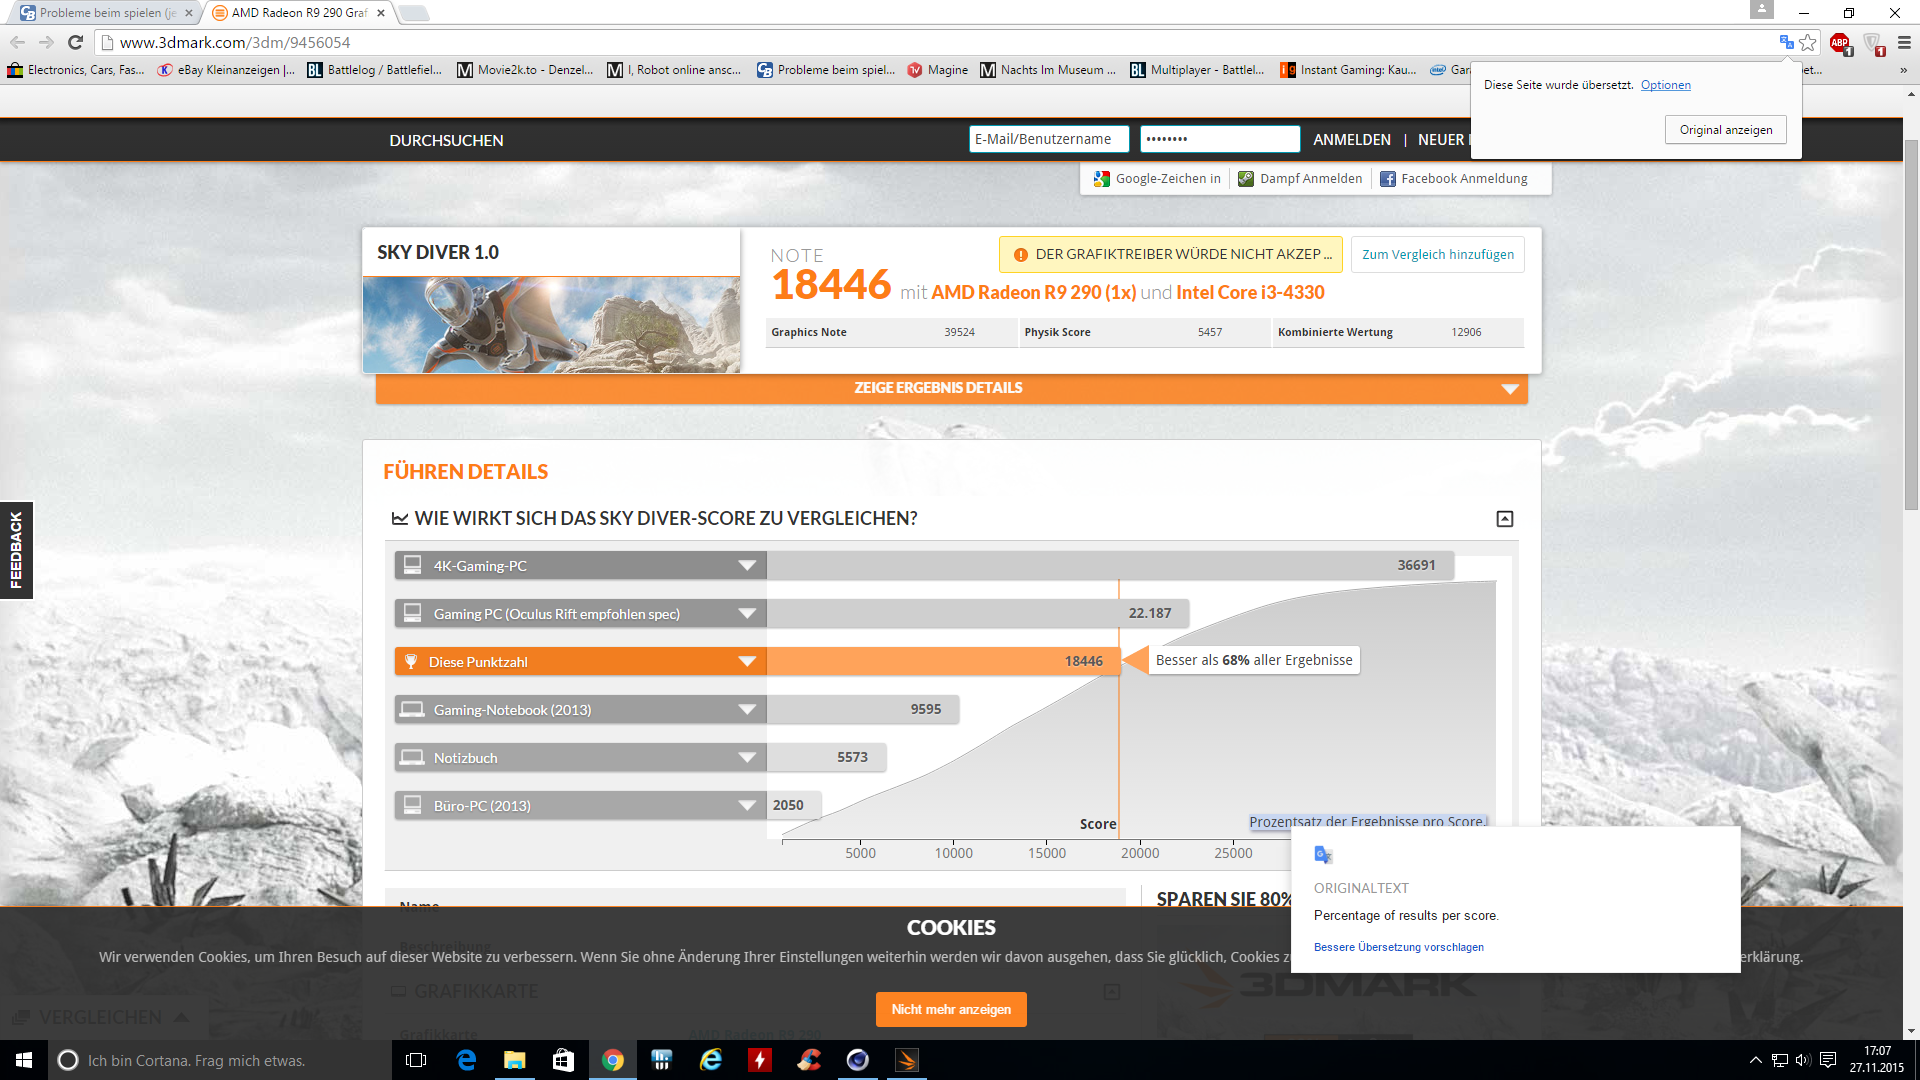Show more bookmarks with the overflow chevron
The image size is (1920, 1080).
(1903, 70)
